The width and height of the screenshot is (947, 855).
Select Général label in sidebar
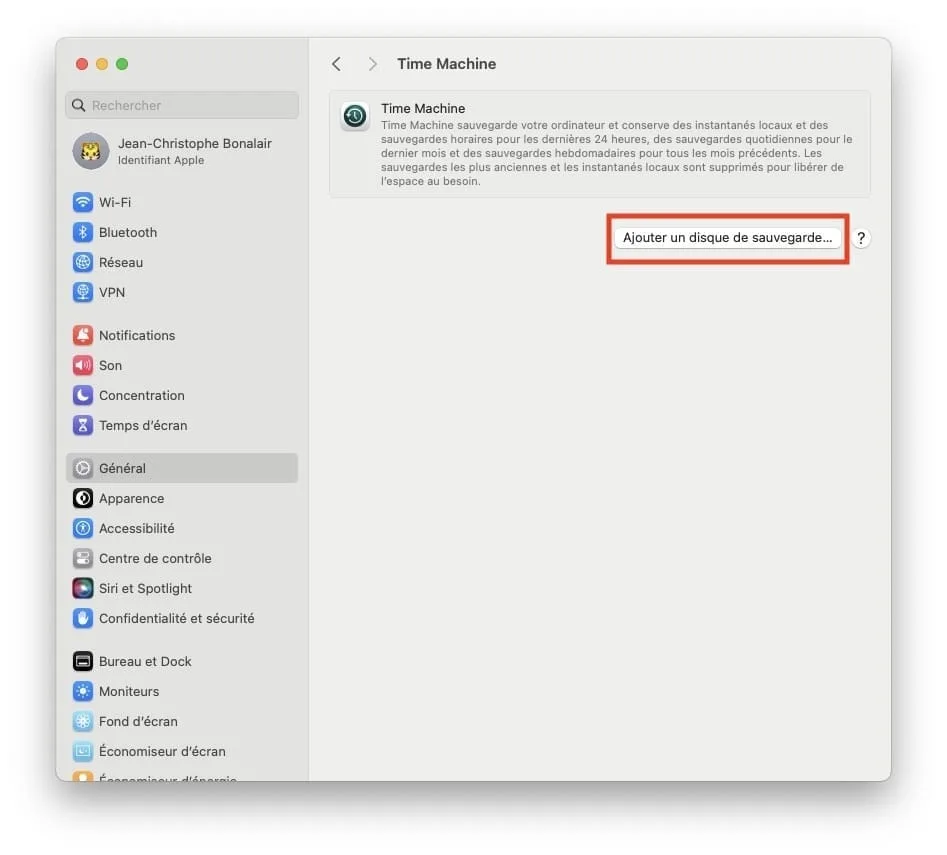pyautogui.click(x=122, y=468)
